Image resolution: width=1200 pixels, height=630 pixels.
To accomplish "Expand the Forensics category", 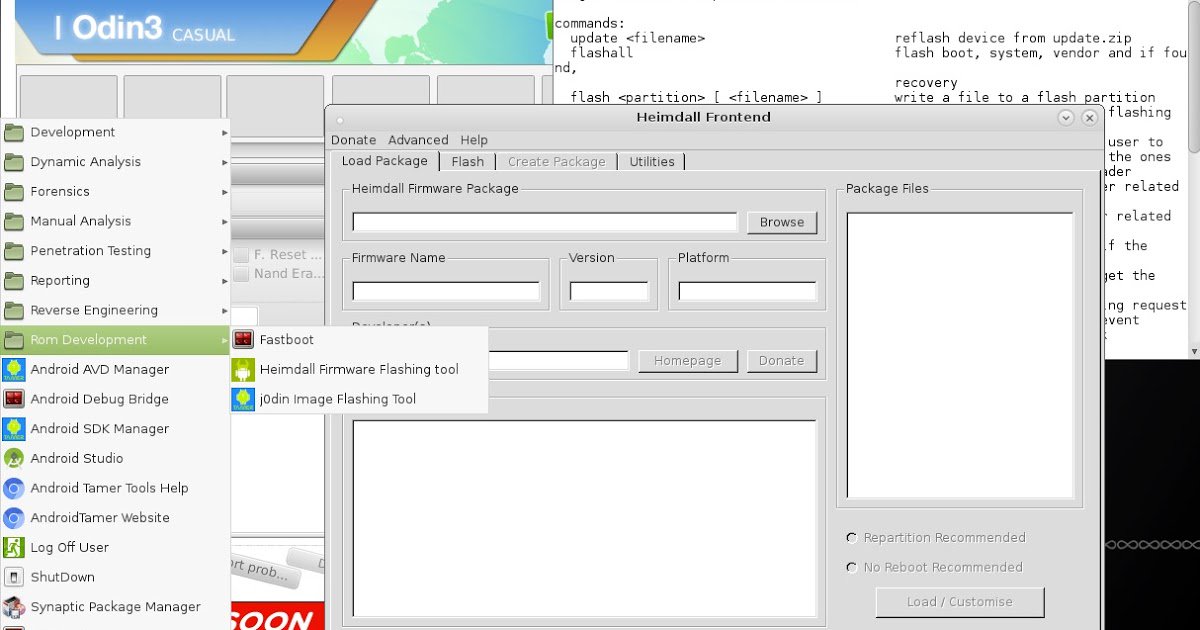I will click(x=58, y=191).
